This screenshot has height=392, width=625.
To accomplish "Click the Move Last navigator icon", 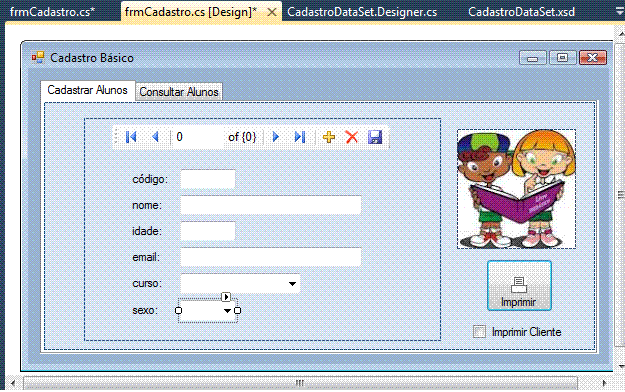I will 300,137.
